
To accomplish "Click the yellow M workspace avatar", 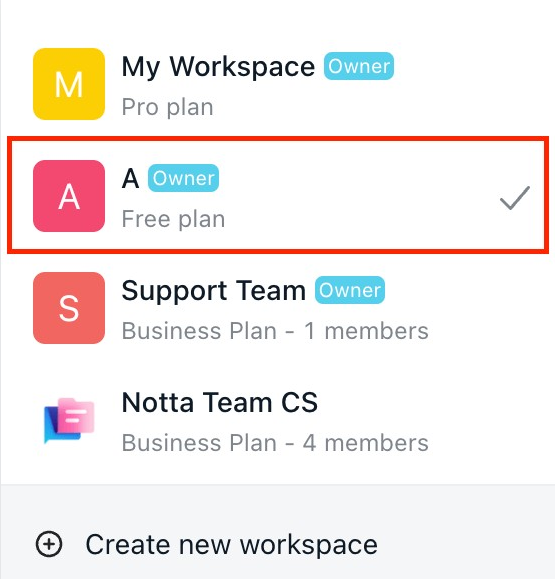I will click(x=69, y=84).
